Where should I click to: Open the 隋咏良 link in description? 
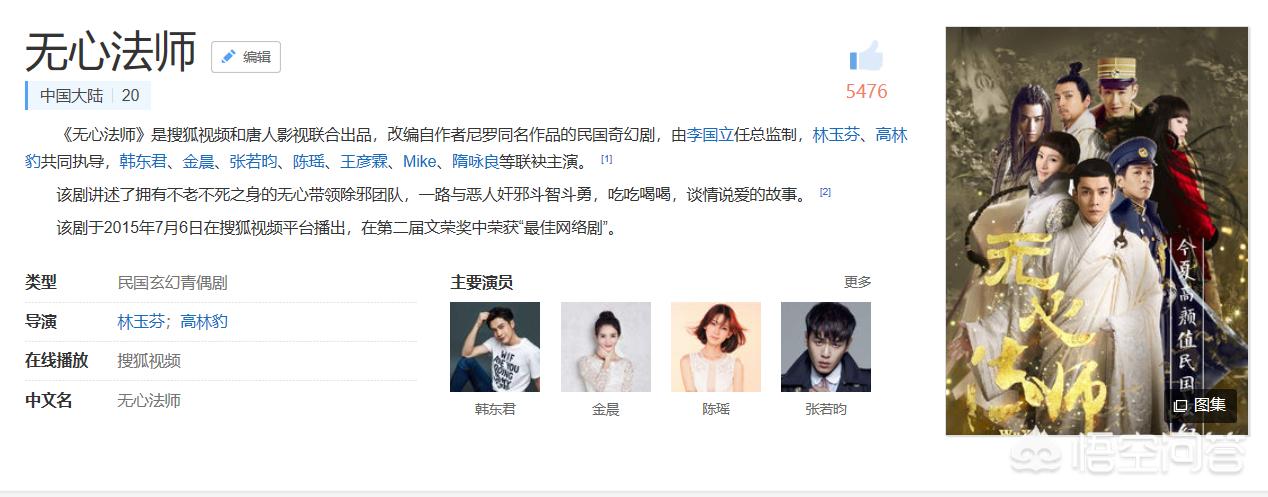pyautogui.click(x=476, y=161)
